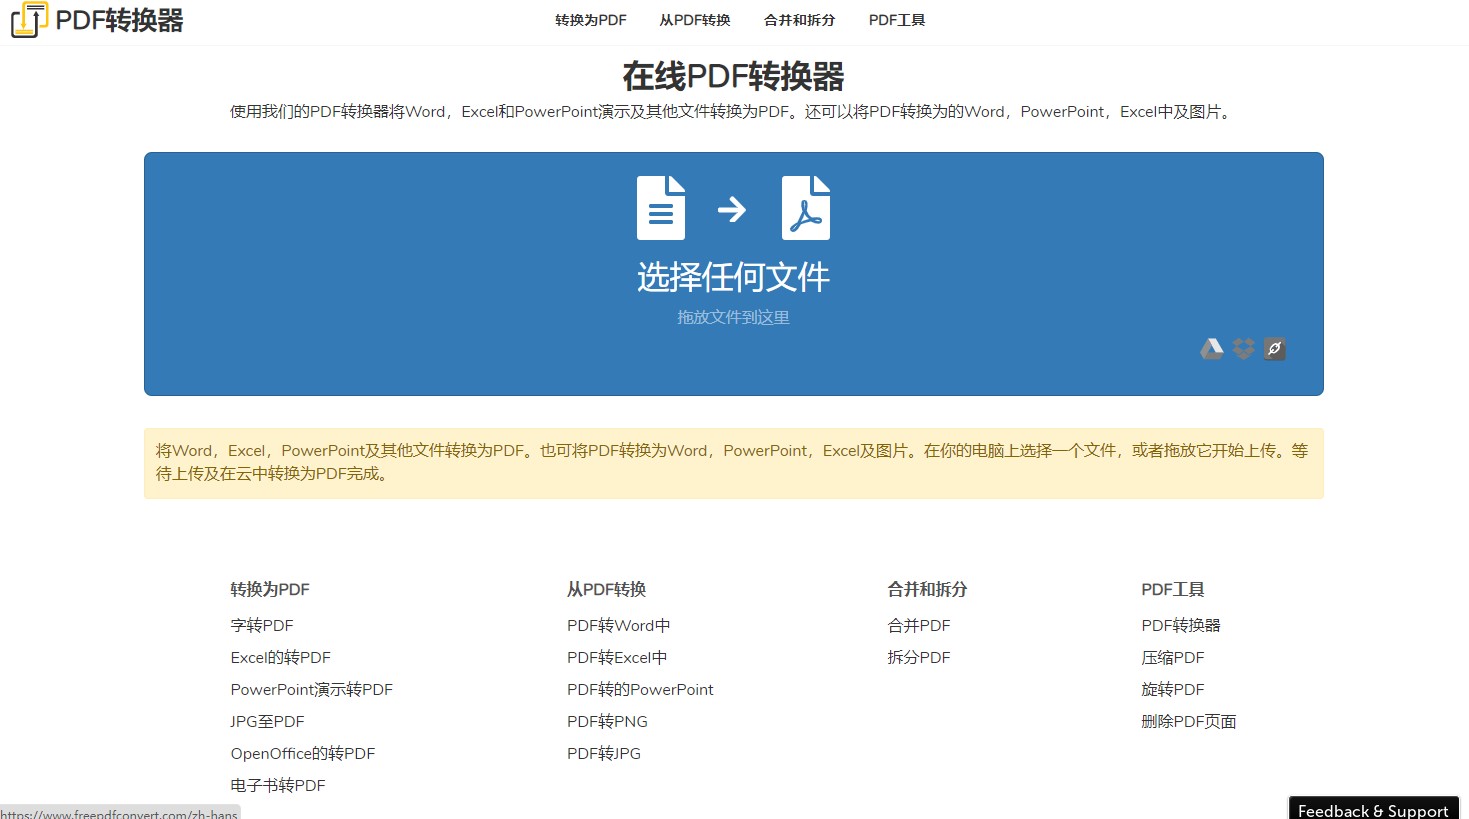Click the arrow icon between file icons
The image size is (1469, 819).
(732, 209)
